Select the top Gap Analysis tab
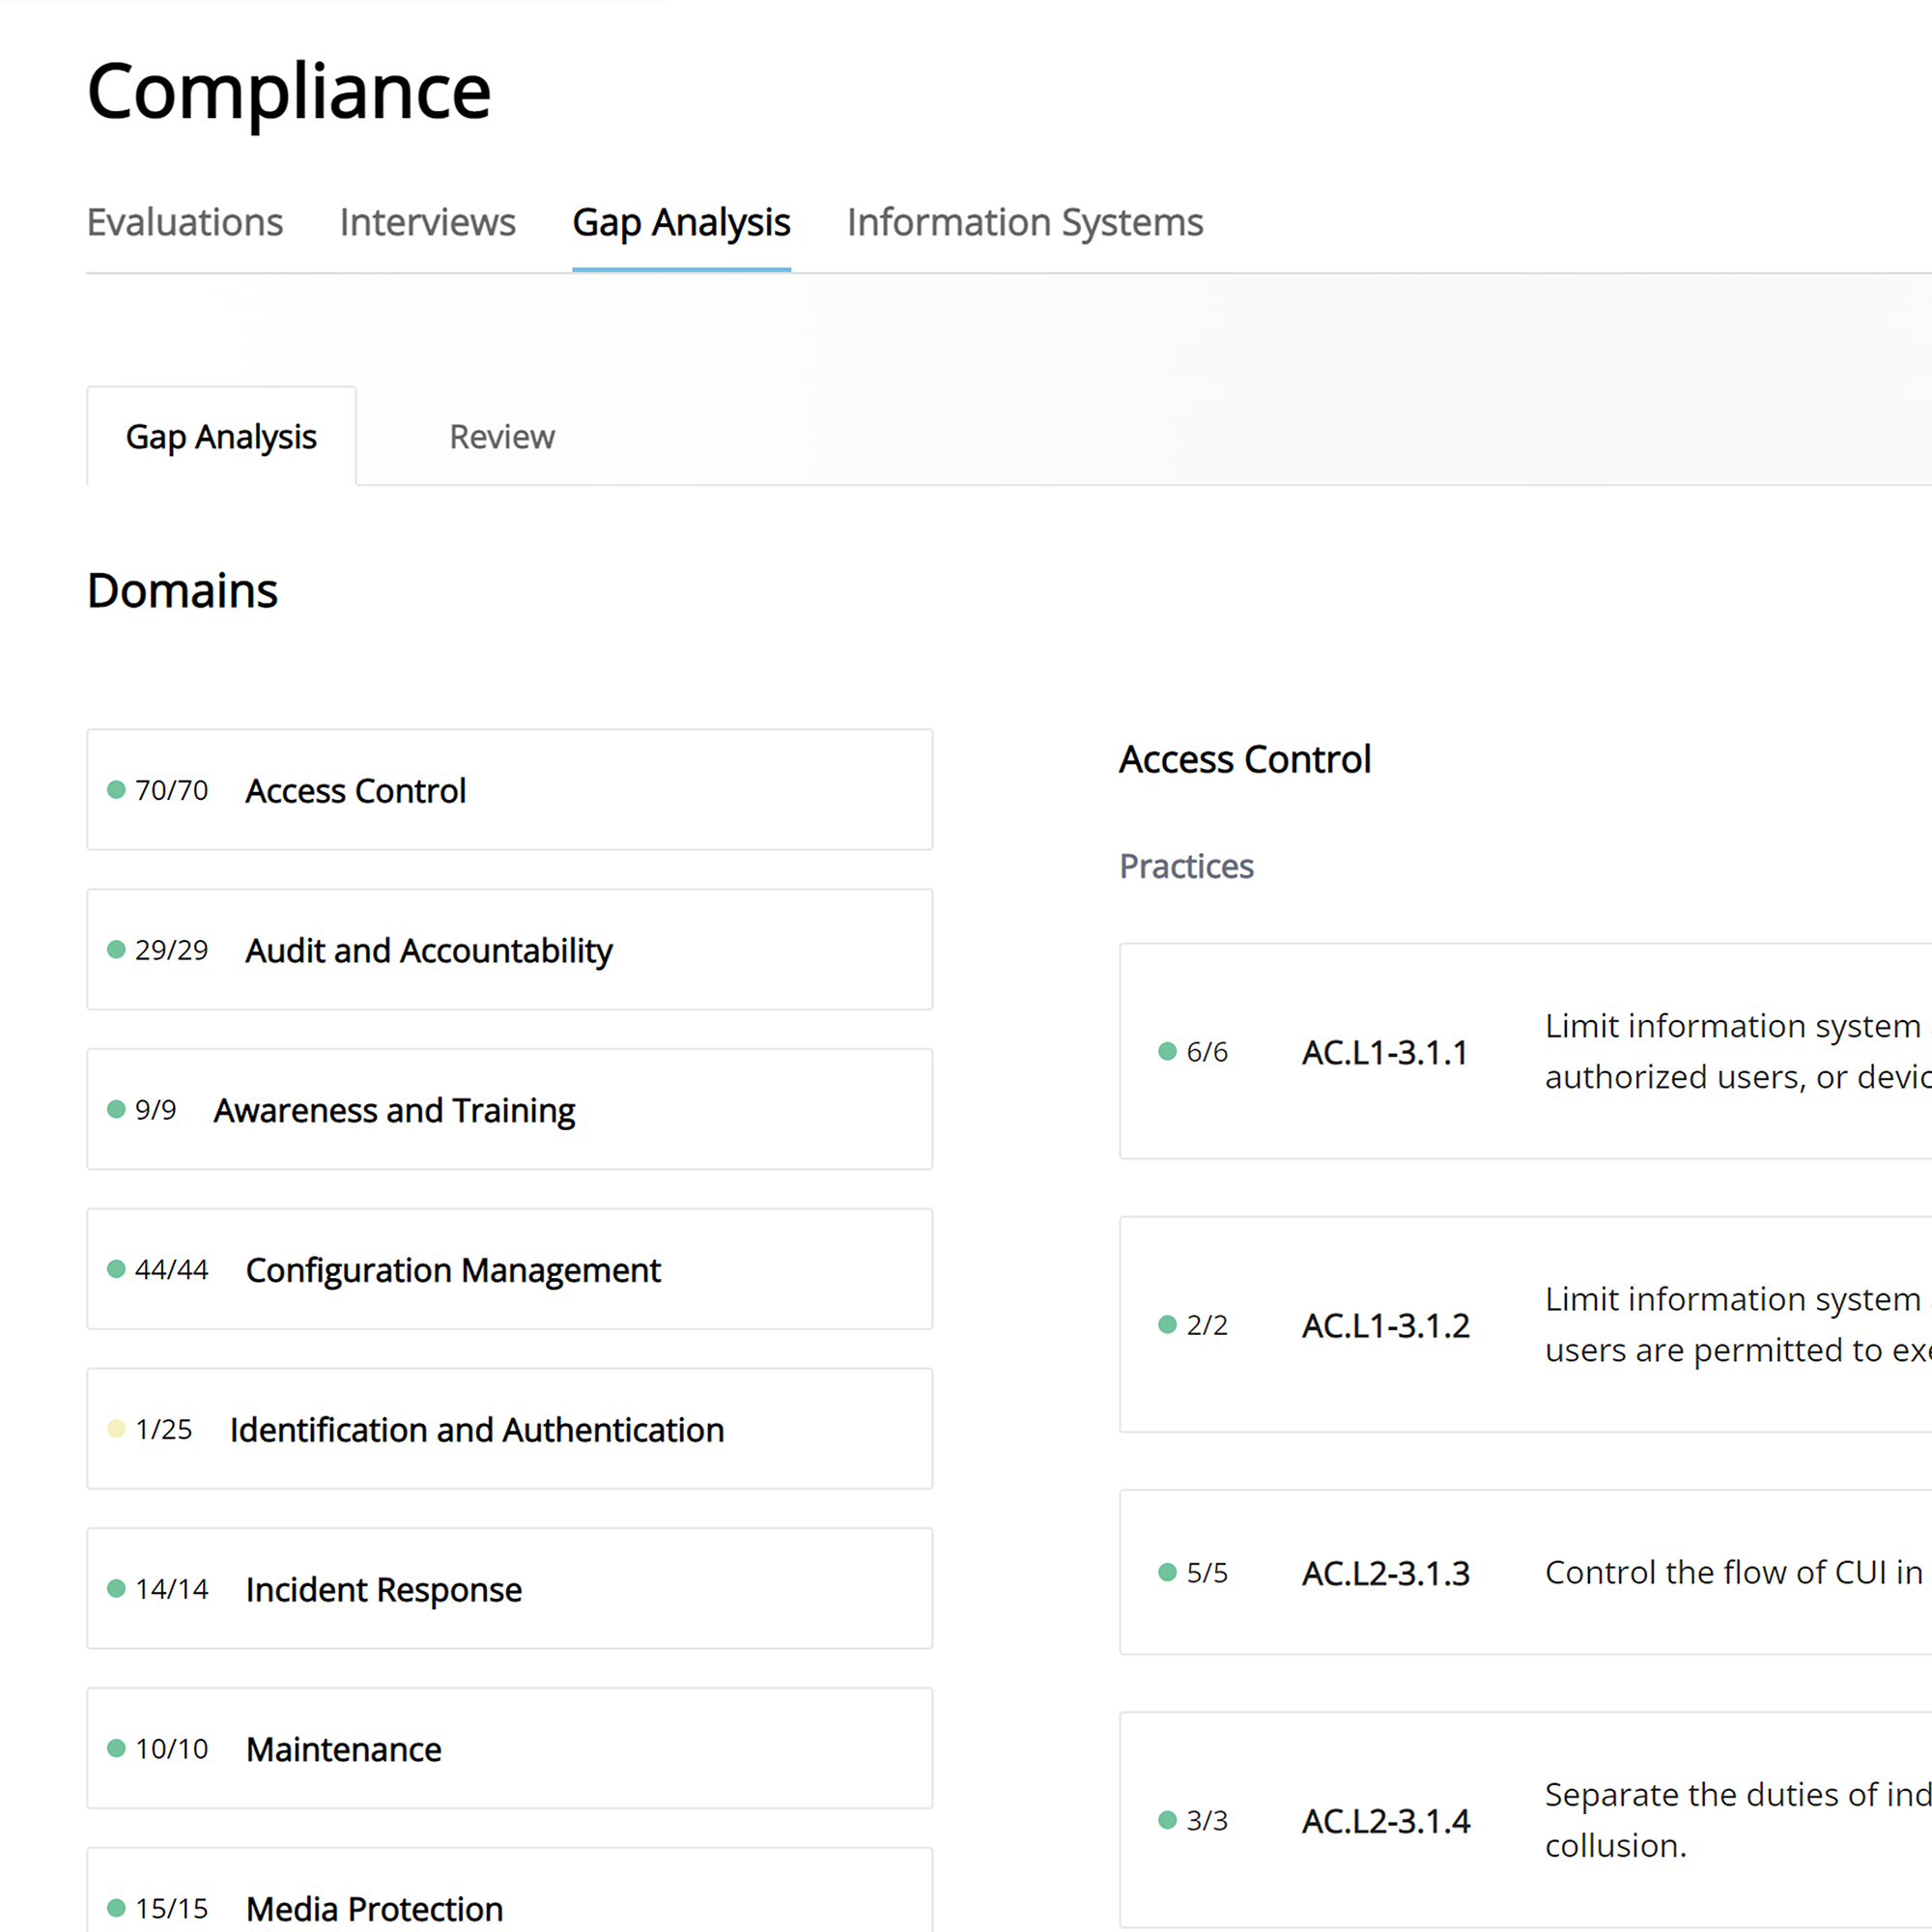This screenshot has height=1932, width=1932. pyautogui.click(x=681, y=222)
